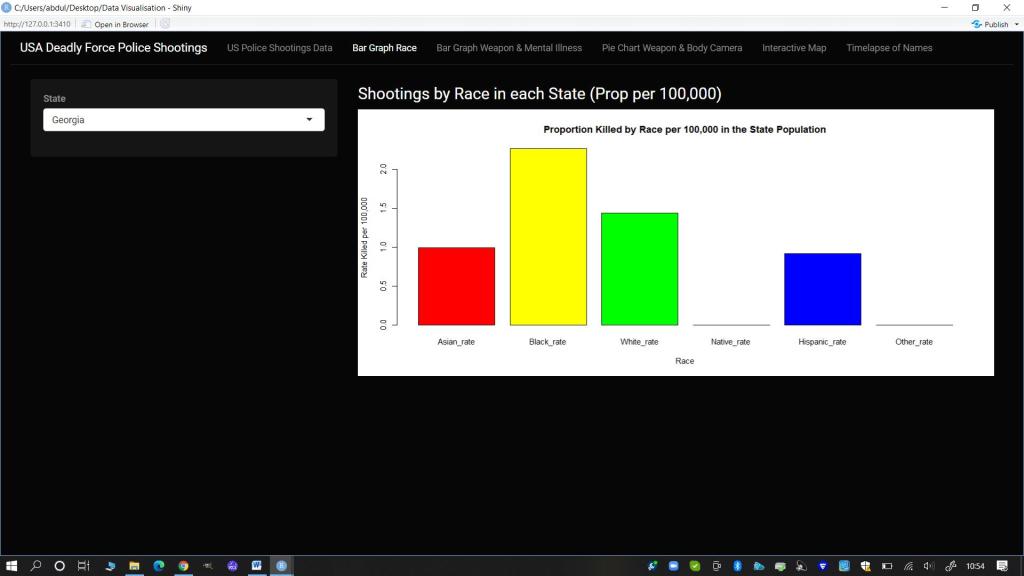This screenshot has height=576, width=1024.
Task: Open Microsoft Word from the taskbar
Action: 257,565
